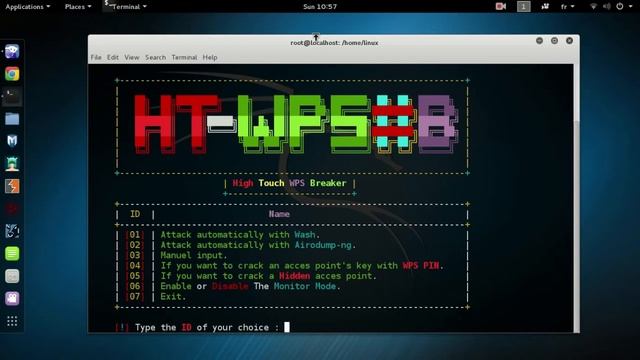
Task: Open the View menu in terminal
Action: pyautogui.click(x=132, y=58)
